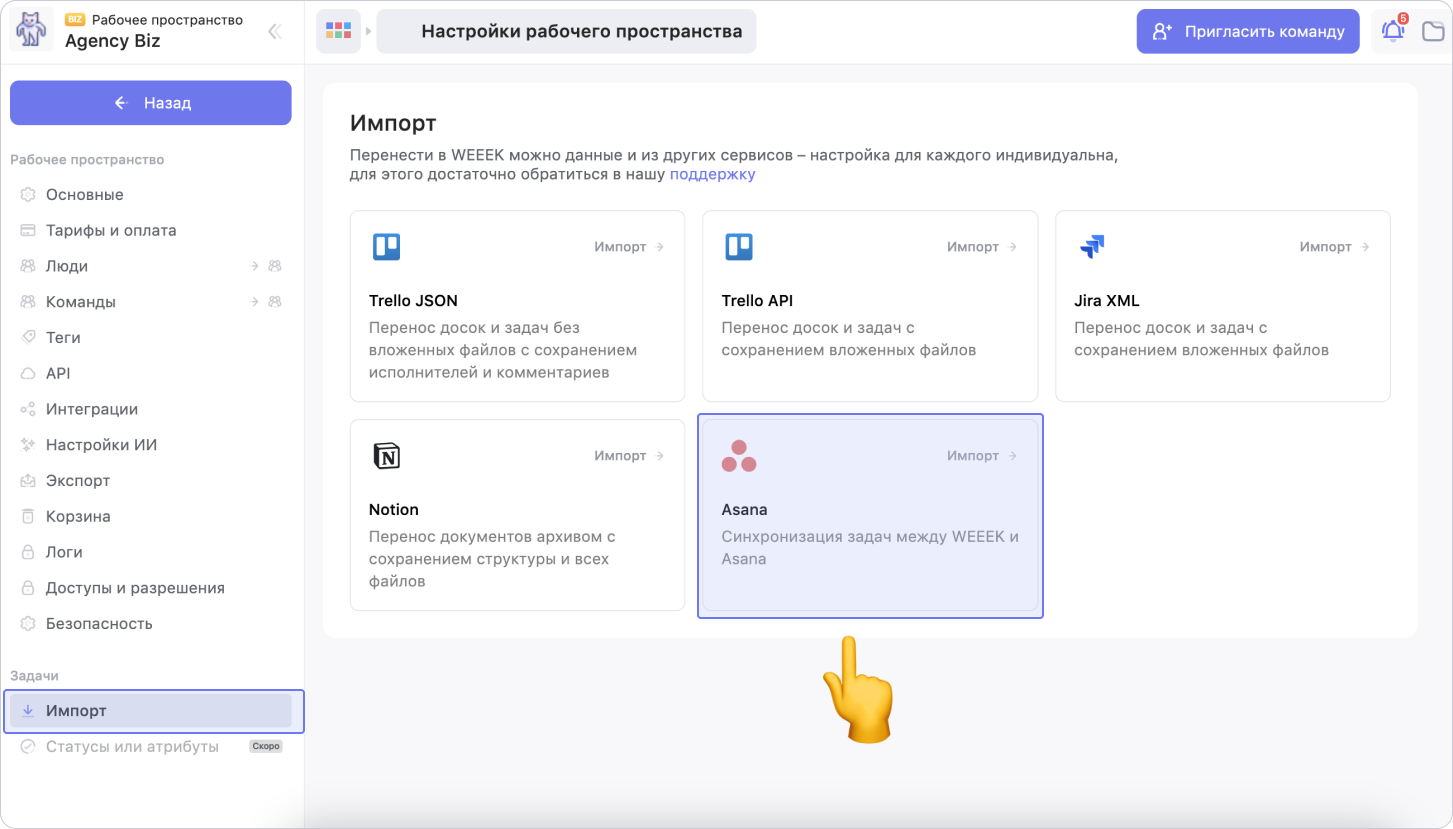Open Безопасность in the sidebar

point(98,624)
